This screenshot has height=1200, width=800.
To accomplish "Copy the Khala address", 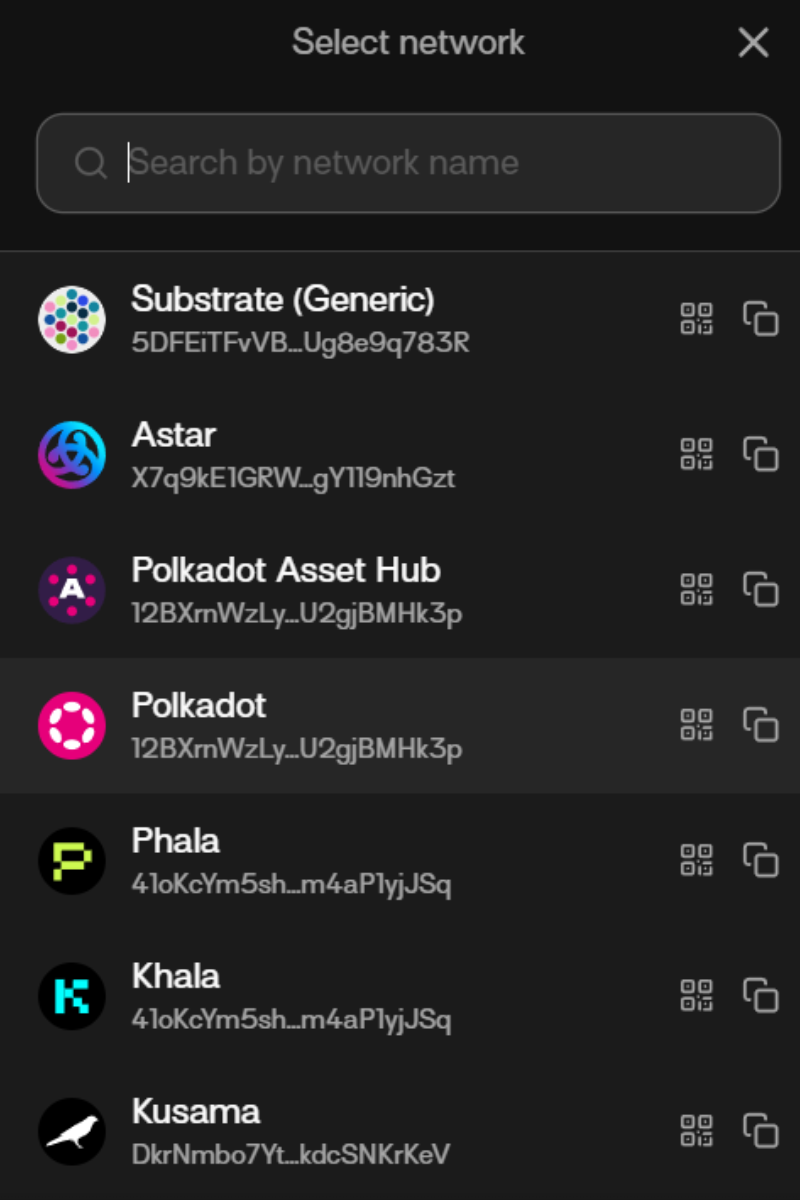I will (x=760, y=995).
